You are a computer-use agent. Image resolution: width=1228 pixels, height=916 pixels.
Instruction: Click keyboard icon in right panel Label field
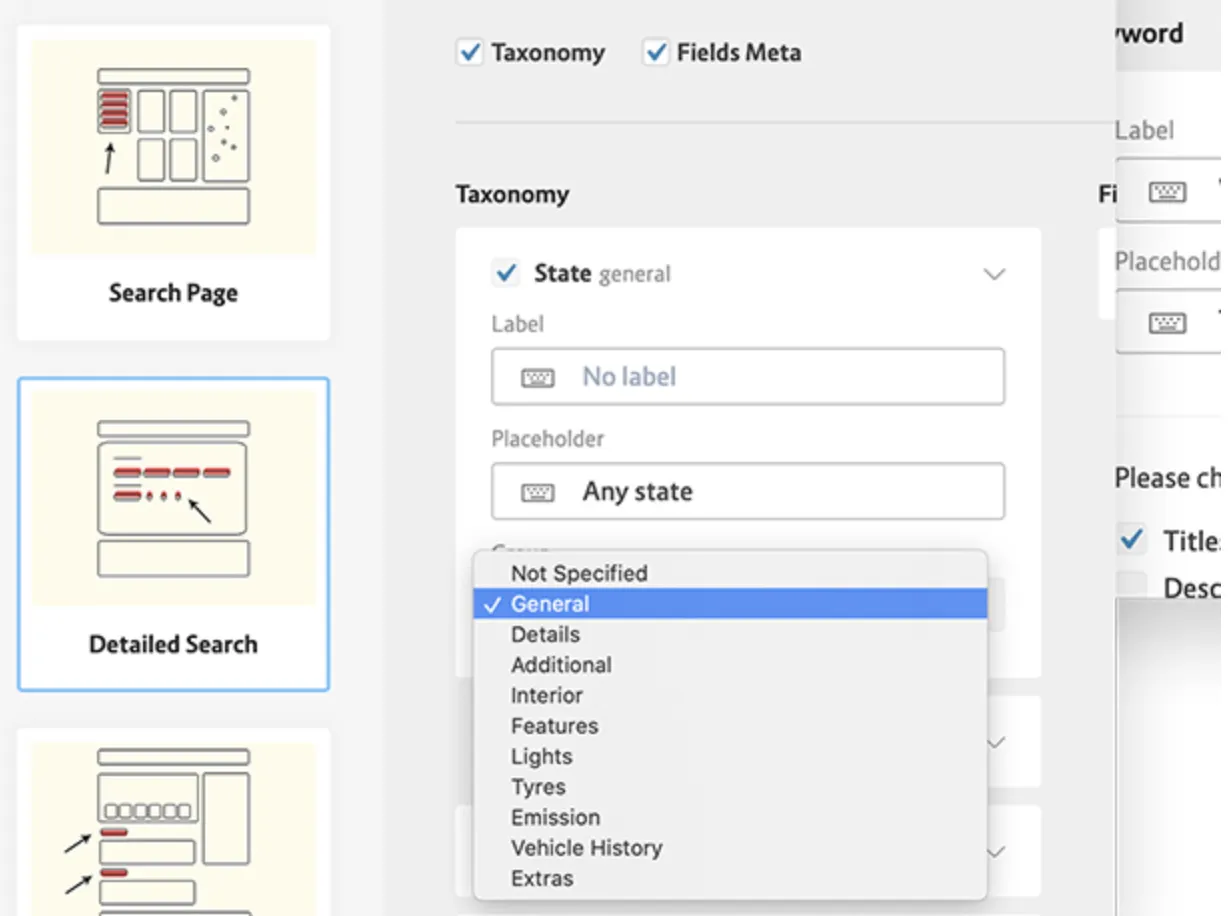[x=1167, y=192]
